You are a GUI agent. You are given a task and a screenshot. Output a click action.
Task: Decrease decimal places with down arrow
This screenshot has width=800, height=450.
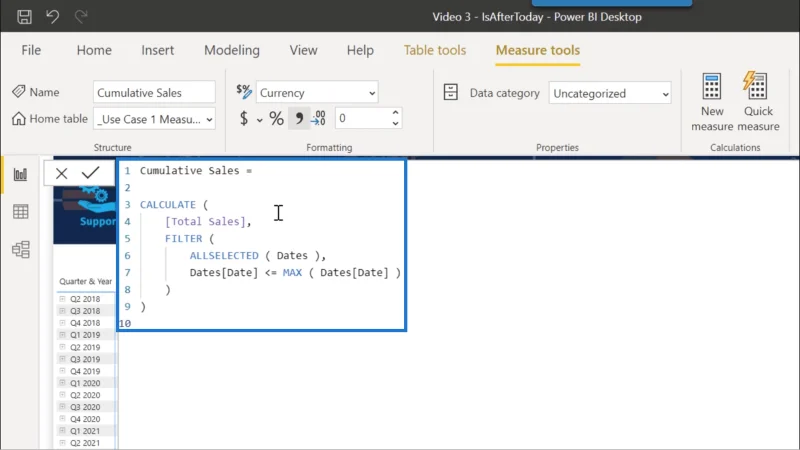[395, 123]
